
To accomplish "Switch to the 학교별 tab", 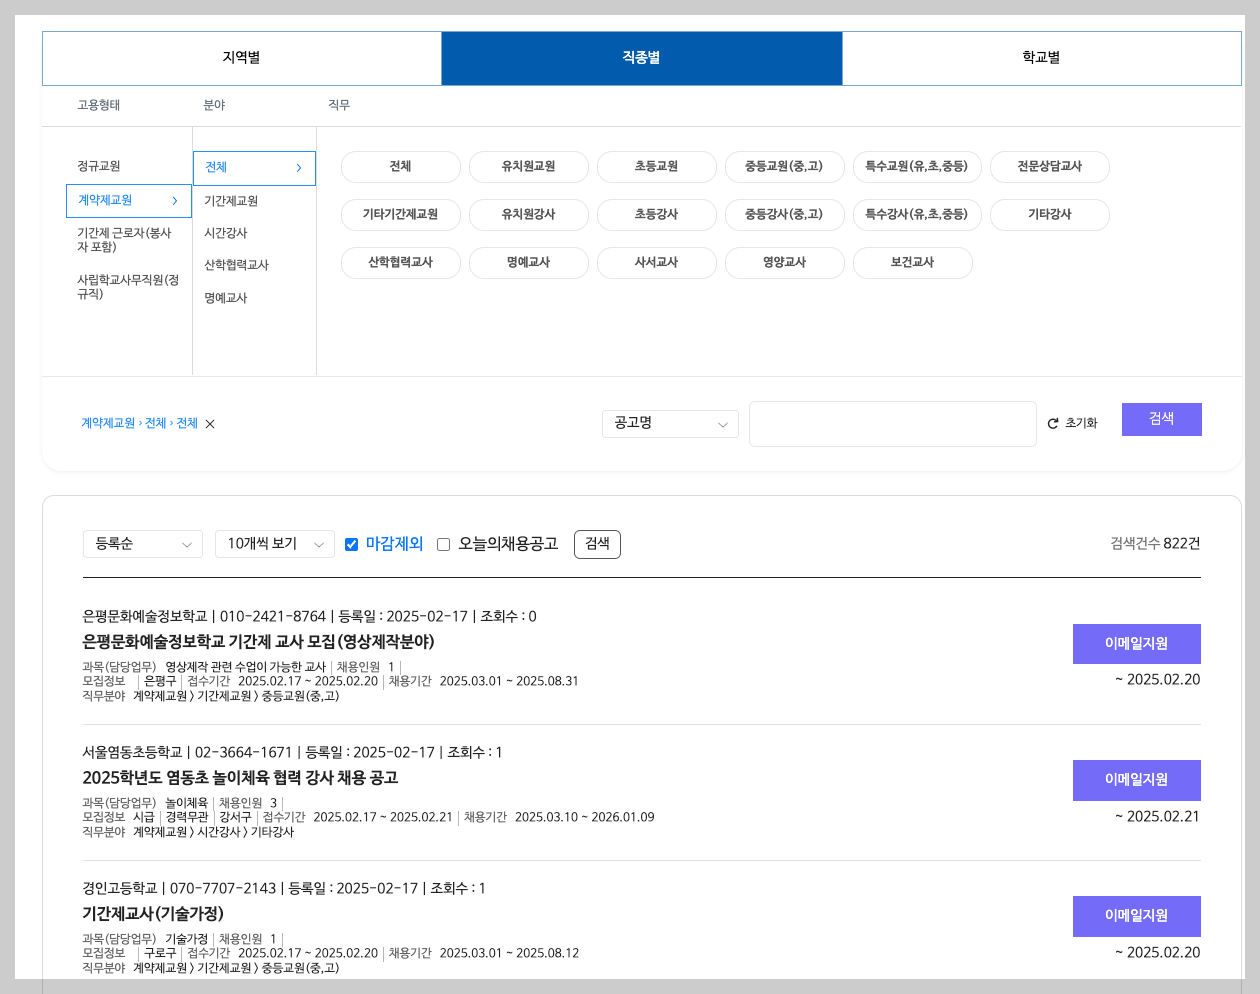I will [x=1042, y=58].
